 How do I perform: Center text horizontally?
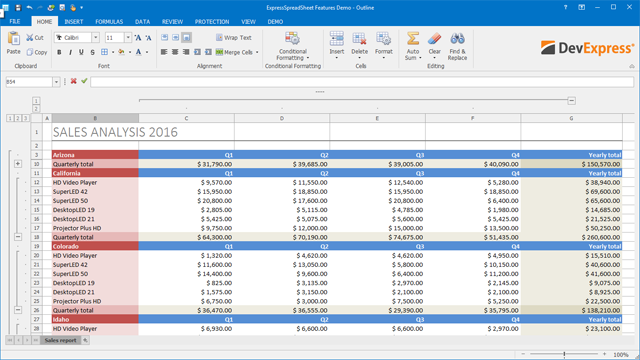(x=175, y=52)
